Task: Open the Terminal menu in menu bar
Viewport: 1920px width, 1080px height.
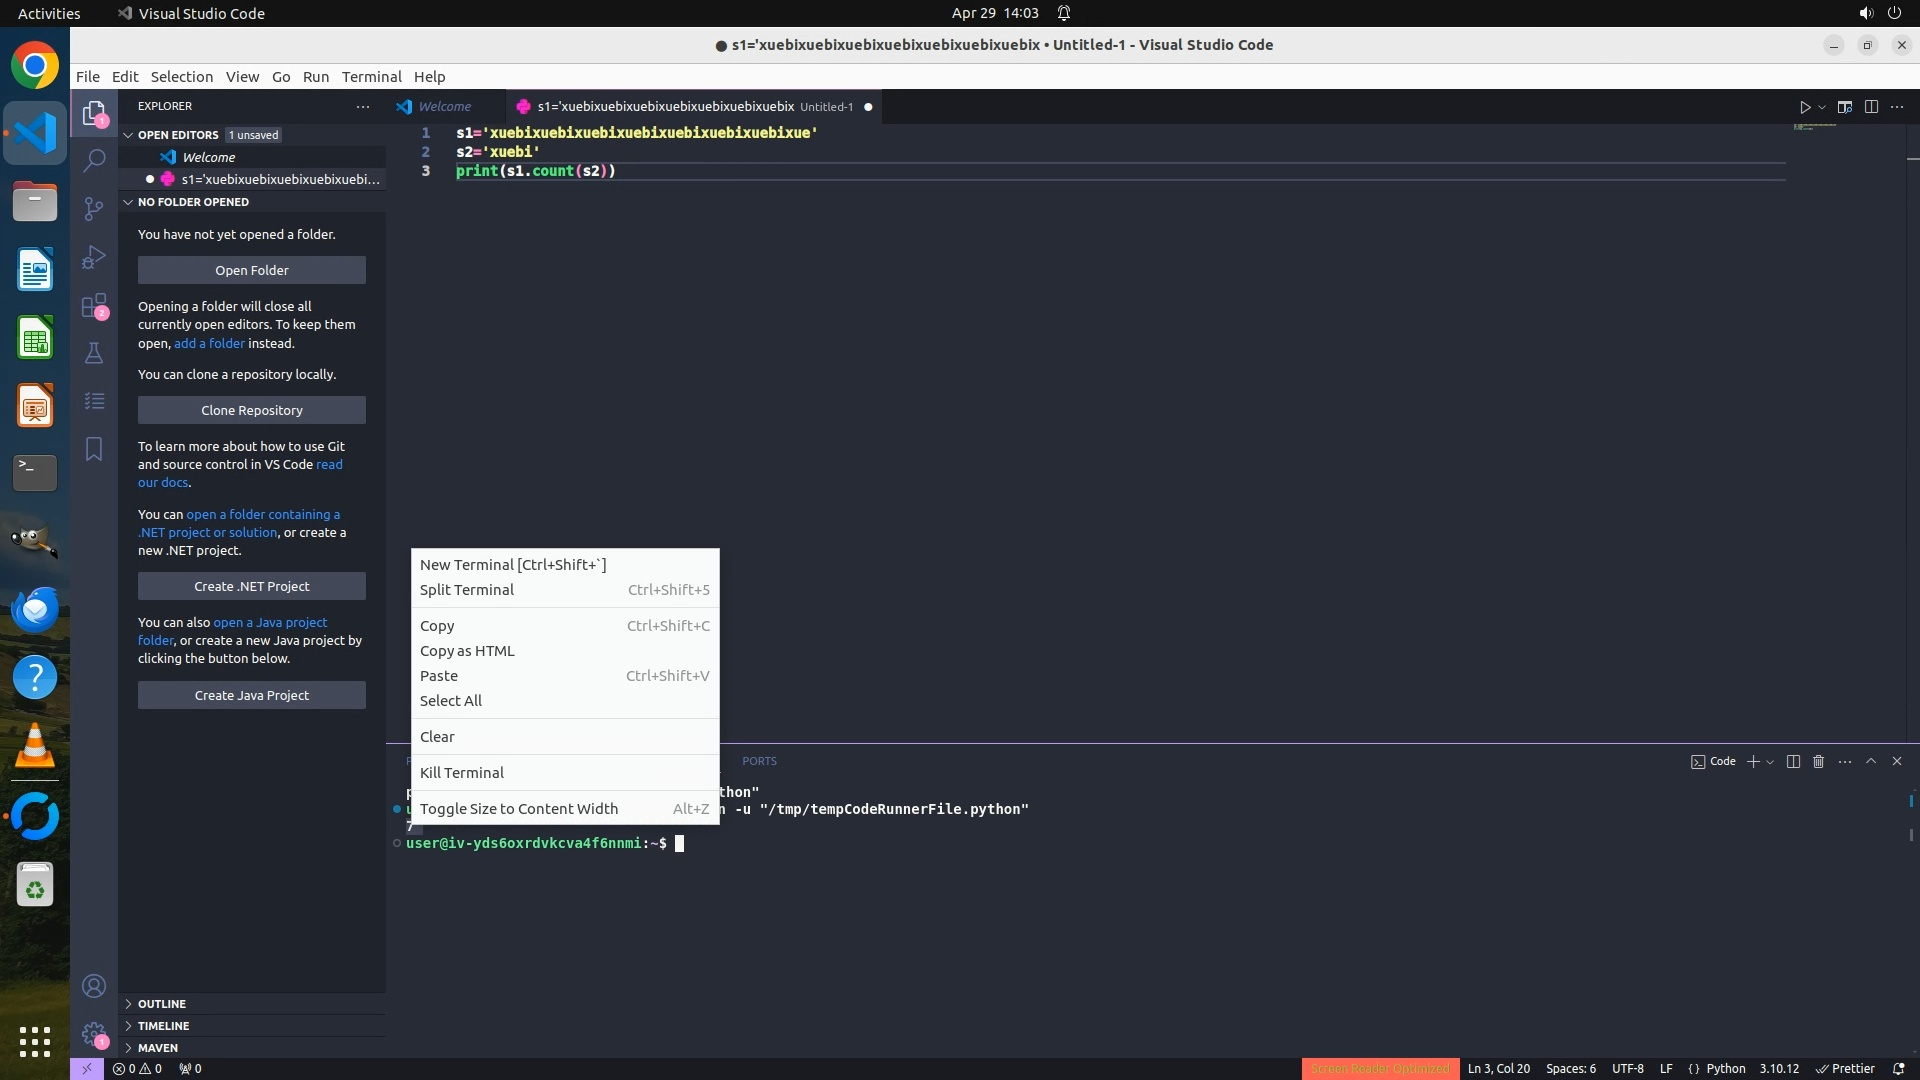Action: [x=371, y=77]
